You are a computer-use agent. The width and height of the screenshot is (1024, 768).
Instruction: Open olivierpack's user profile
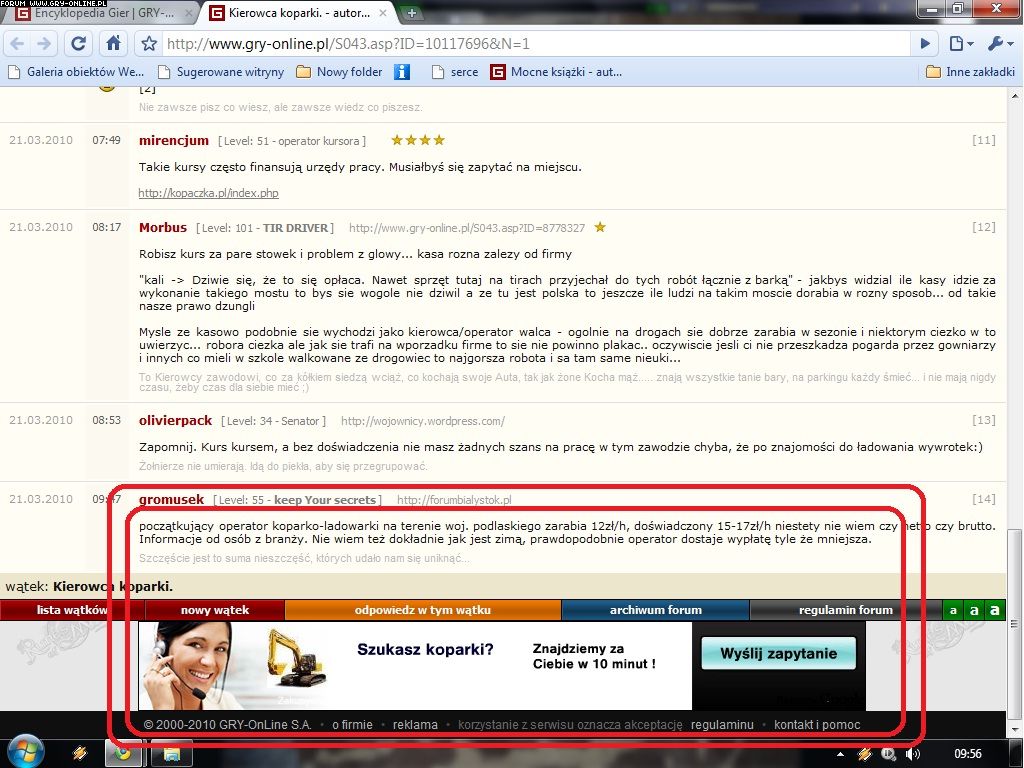click(x=175, y=421)
